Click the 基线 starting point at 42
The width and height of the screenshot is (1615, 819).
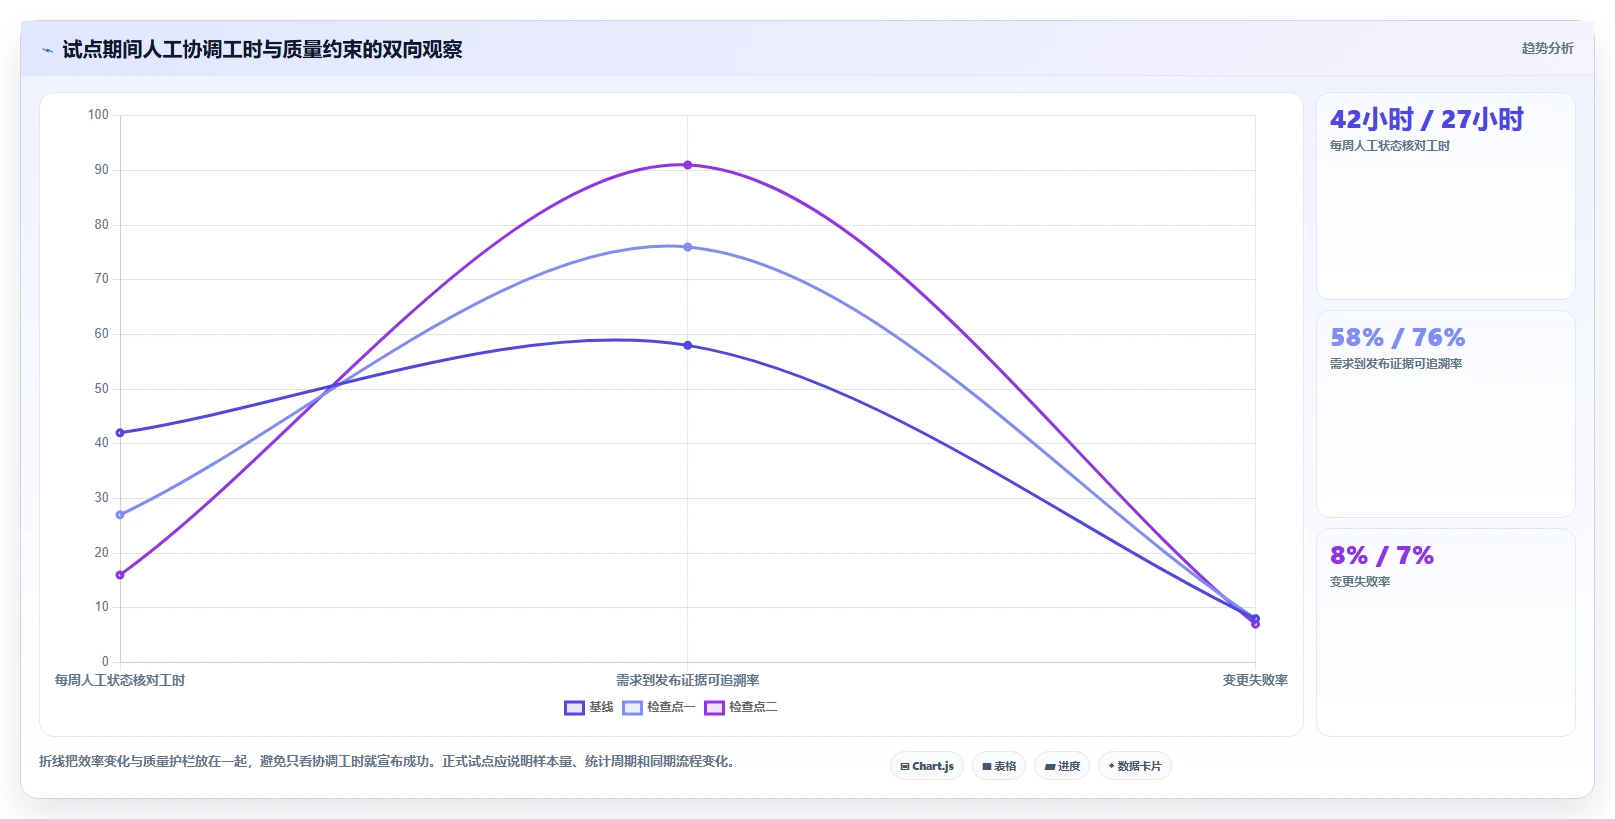click(x=120, y=433)
